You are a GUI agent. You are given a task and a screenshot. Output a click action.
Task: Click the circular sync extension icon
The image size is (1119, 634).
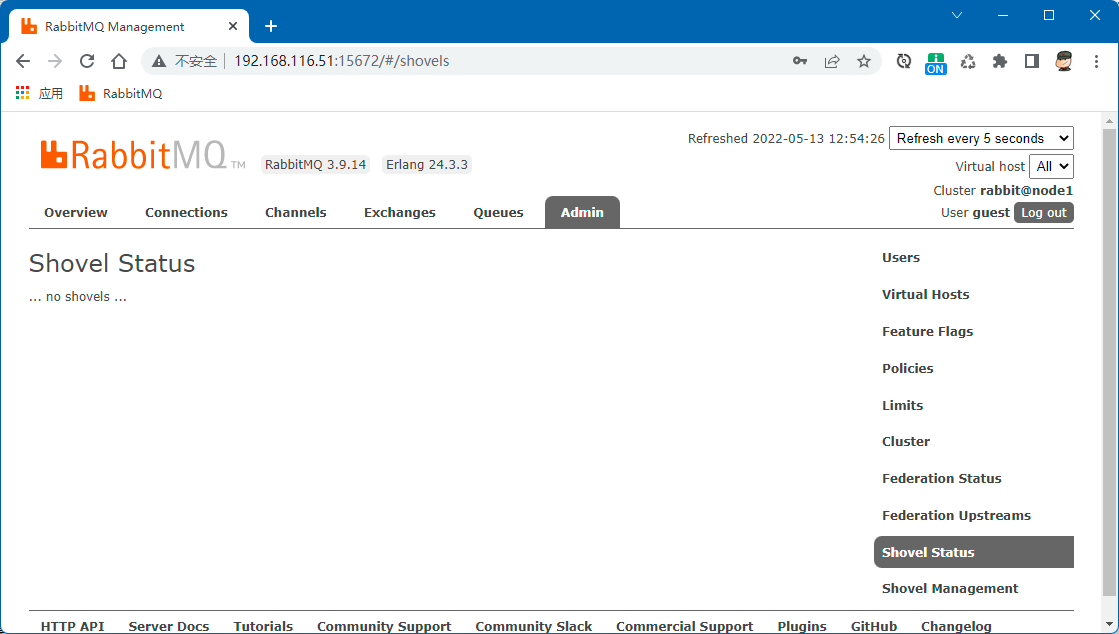(x=903, y=61)
